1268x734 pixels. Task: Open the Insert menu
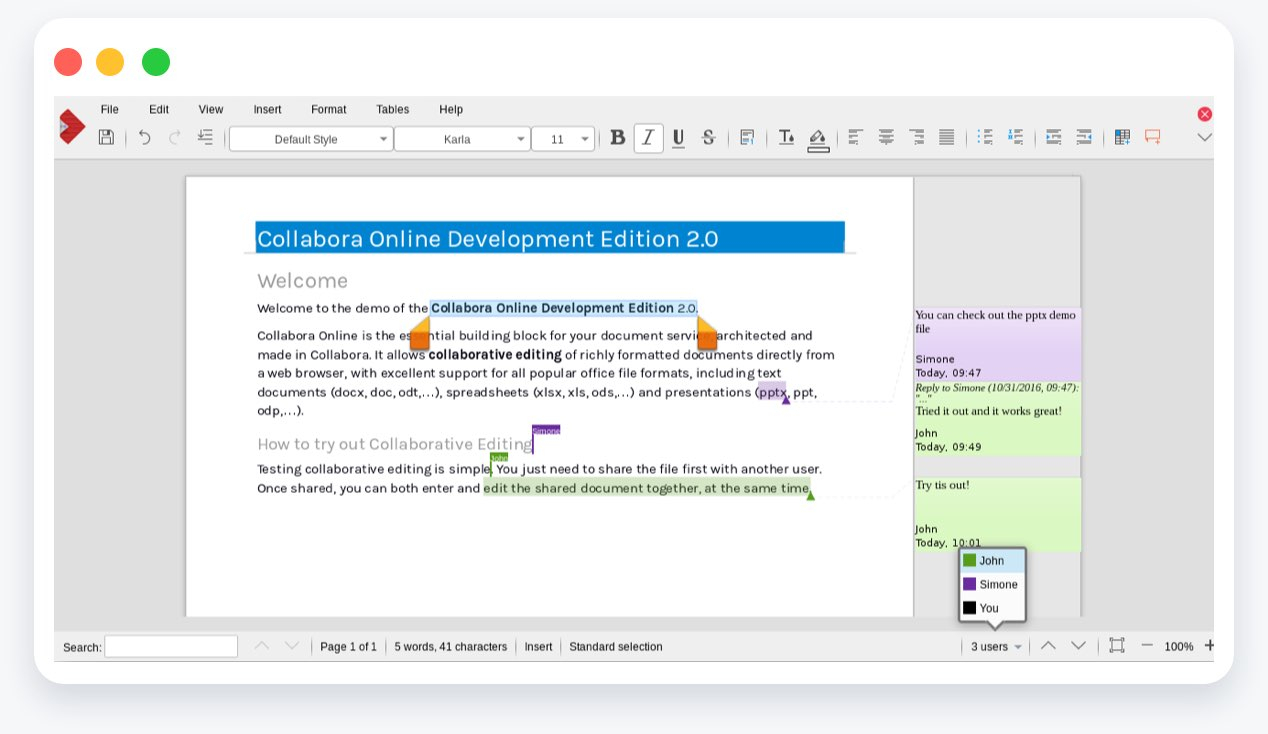pos(267,109)
